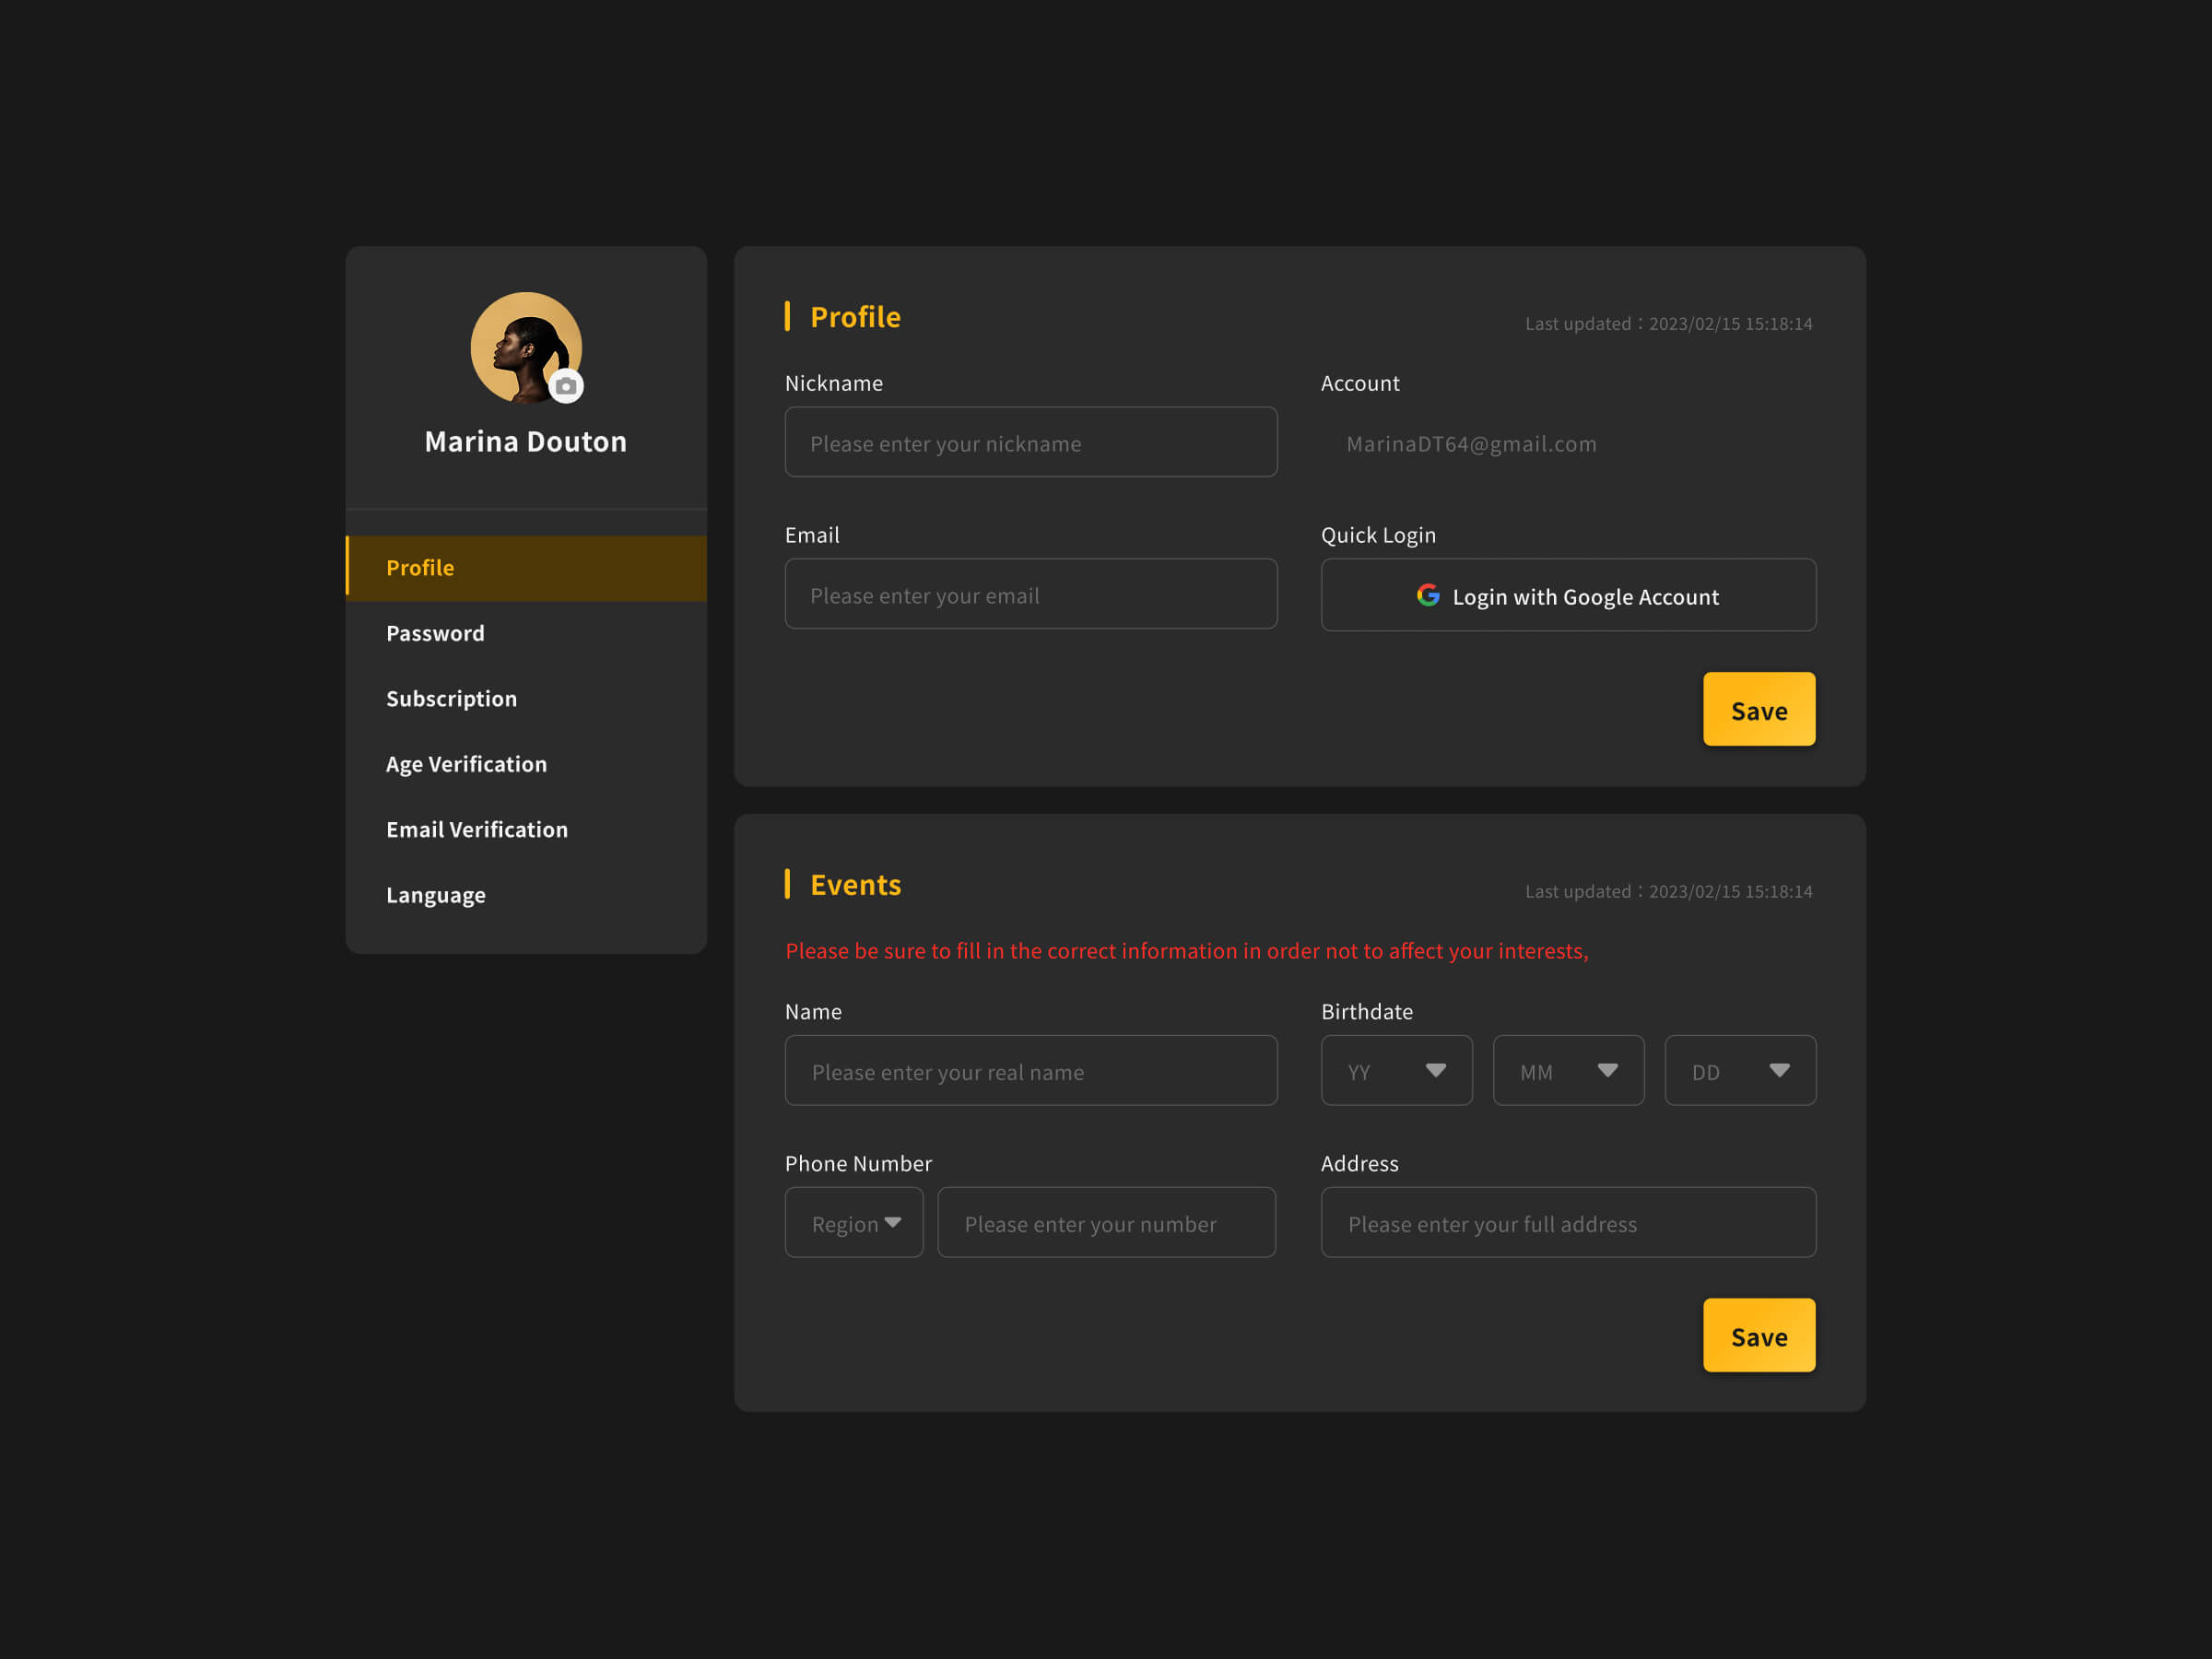Click the Google logo icon
Image resolution: width=2212 pixels, height=1659 pixels.
(x=1428, y=595)
